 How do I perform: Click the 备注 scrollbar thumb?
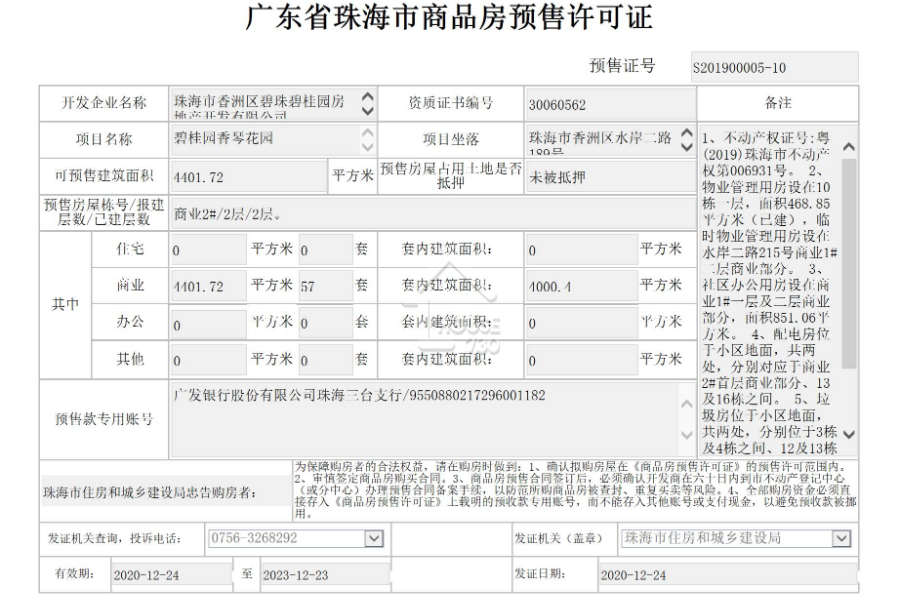click(x=849, y=263)
